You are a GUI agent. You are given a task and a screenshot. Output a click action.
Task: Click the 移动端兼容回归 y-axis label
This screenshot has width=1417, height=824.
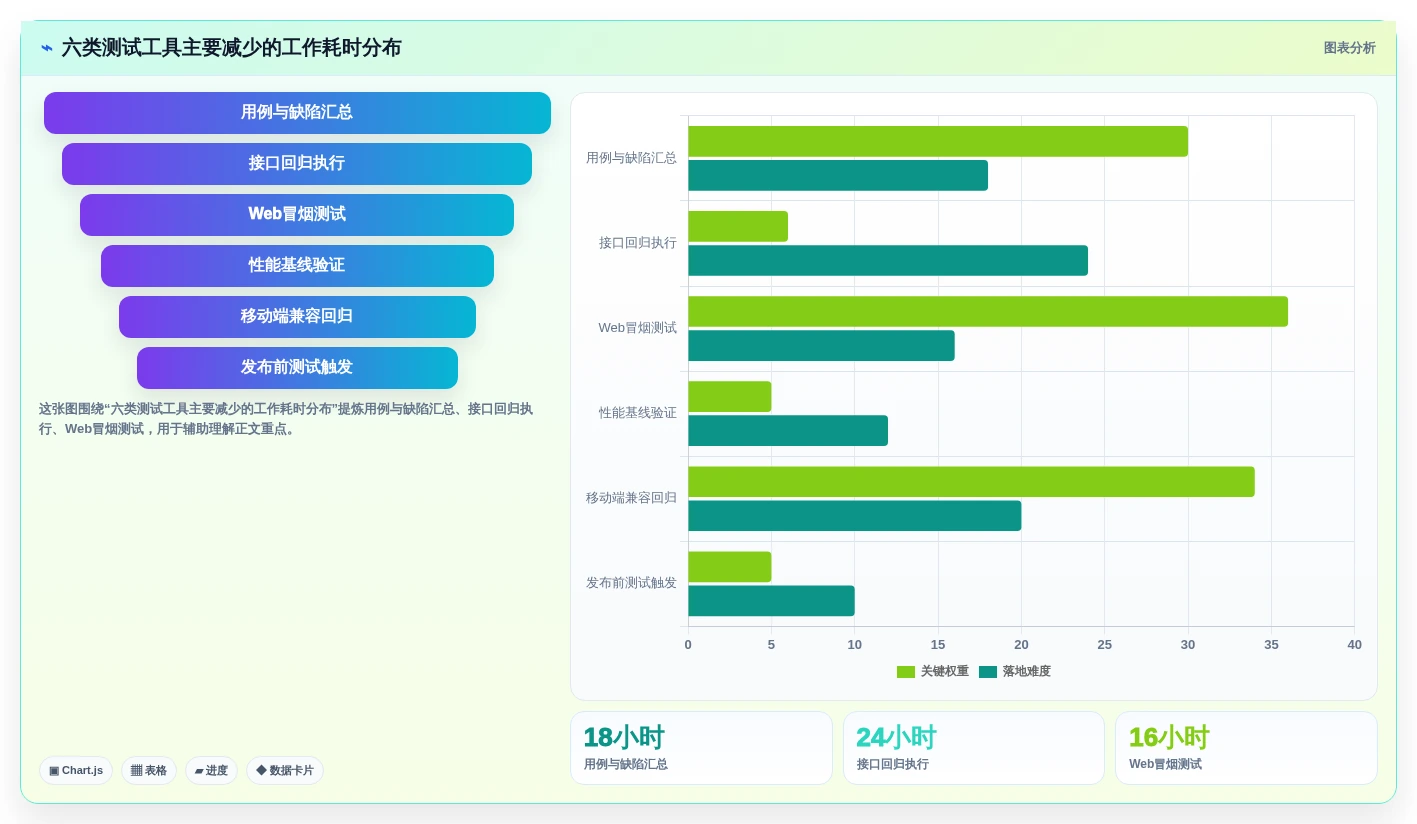(x=631, y=498)
